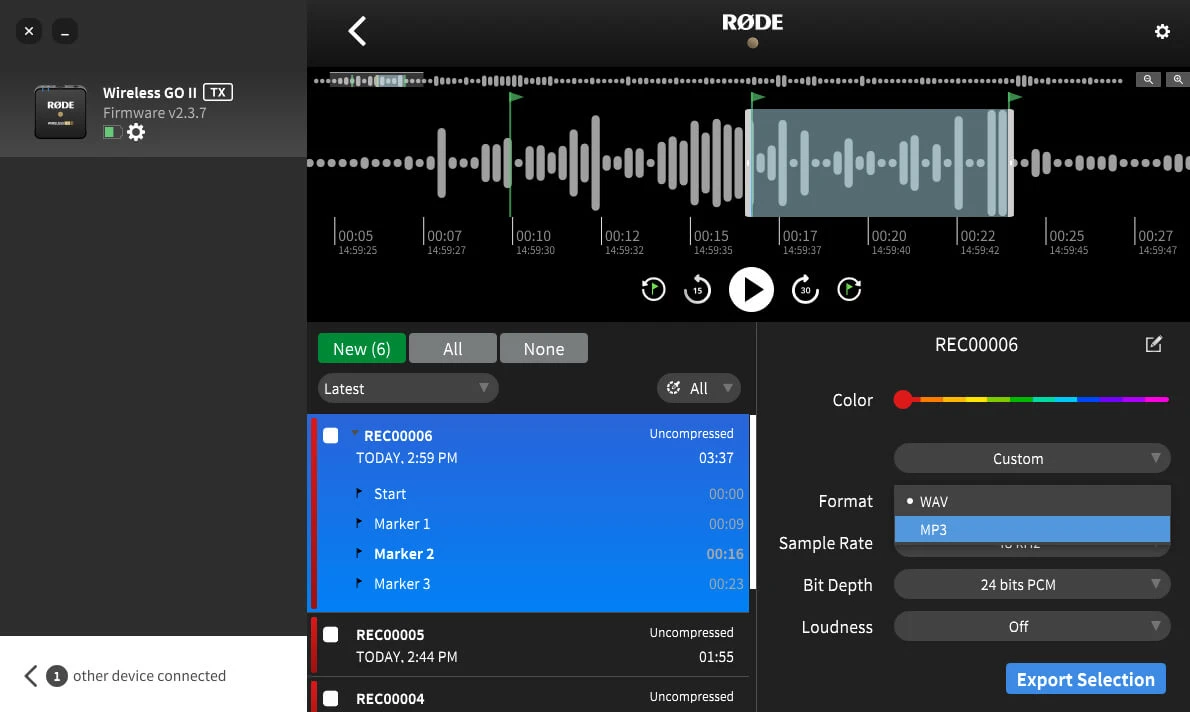The height and width of the screenshot is (712, 1190).
Task: Click Export Selection
Action: (x=1085, y=679)
